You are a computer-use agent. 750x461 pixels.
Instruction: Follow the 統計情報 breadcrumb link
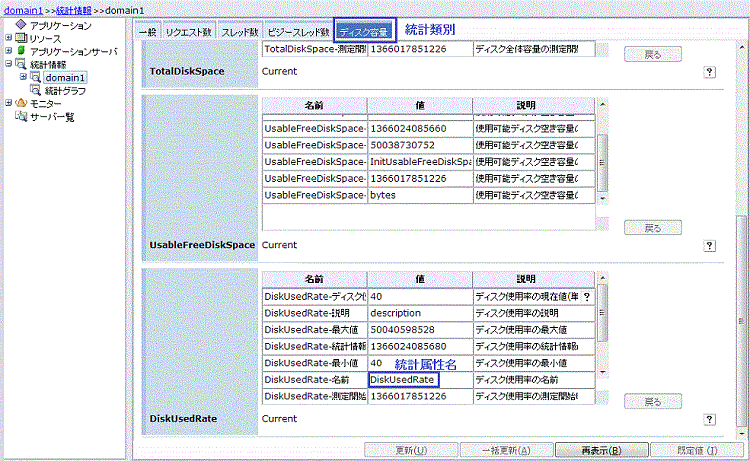click(74, 9)
